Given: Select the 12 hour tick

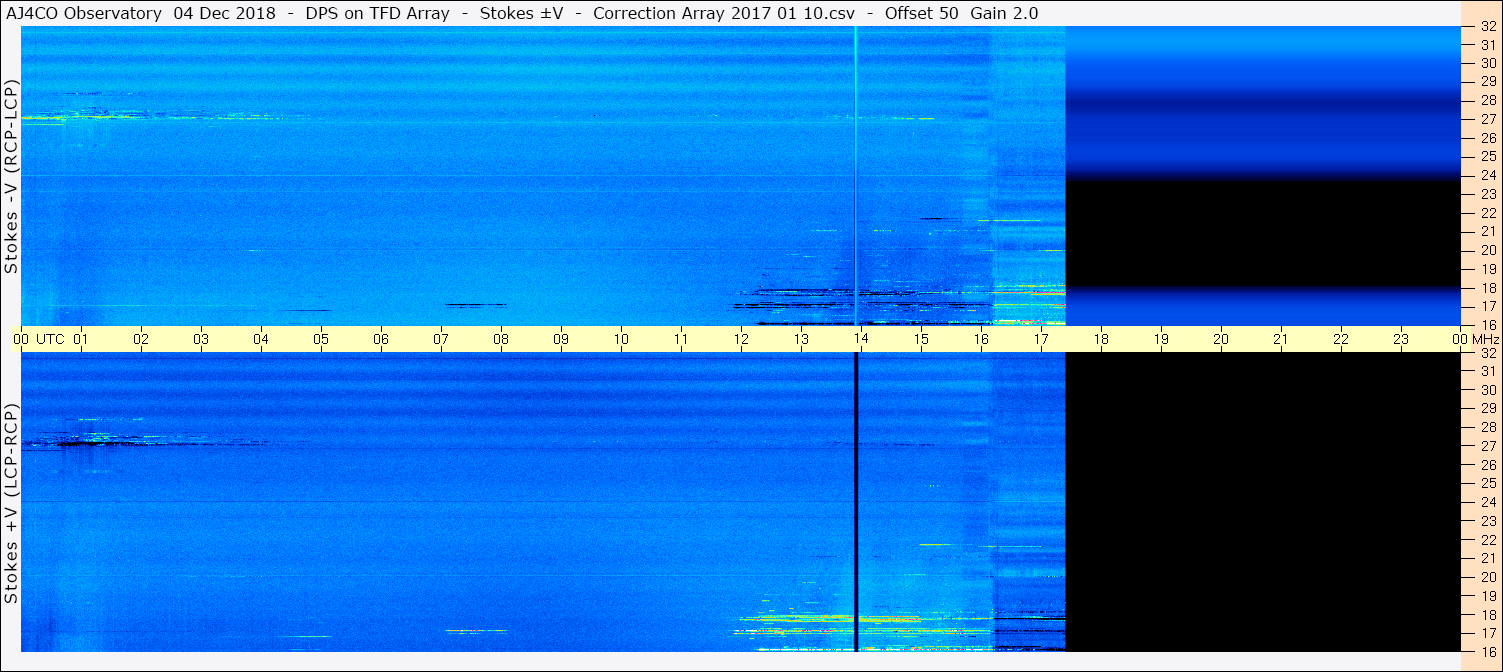Looking at the screenshot, I should 741,339.
